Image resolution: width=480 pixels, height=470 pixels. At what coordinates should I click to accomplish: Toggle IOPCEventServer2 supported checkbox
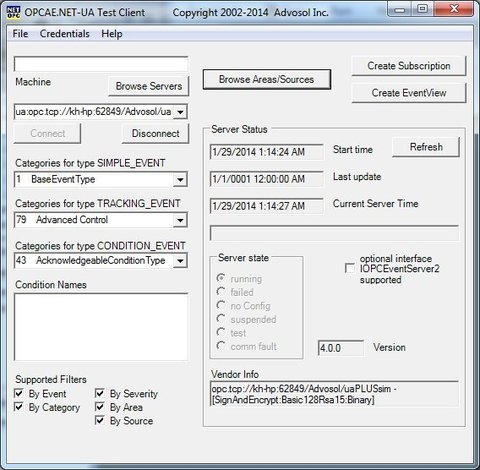[350, 268]
